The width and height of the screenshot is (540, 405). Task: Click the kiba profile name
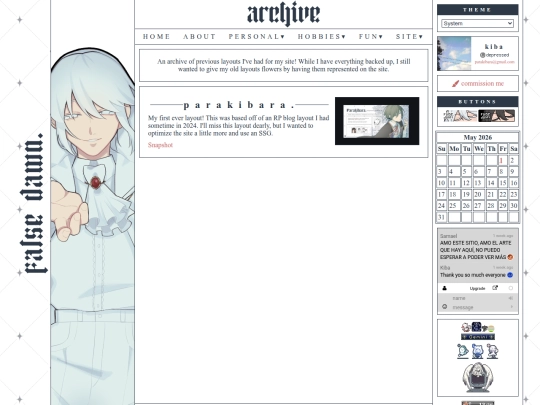point(494,46)
